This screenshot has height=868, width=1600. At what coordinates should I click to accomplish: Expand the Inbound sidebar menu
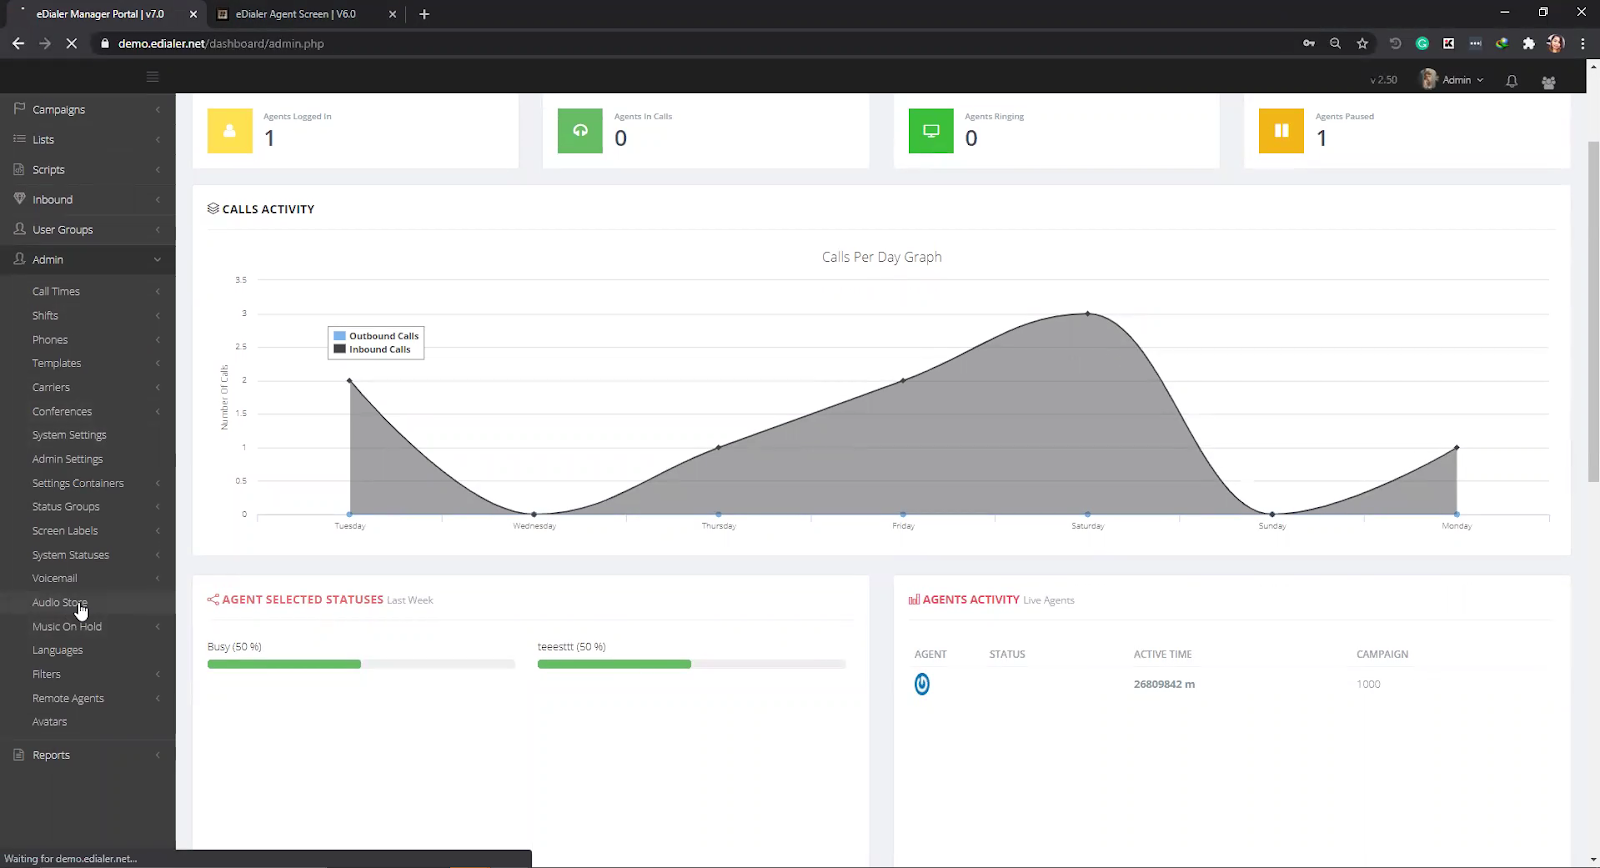pyautogui.click(x=88, y=199)
